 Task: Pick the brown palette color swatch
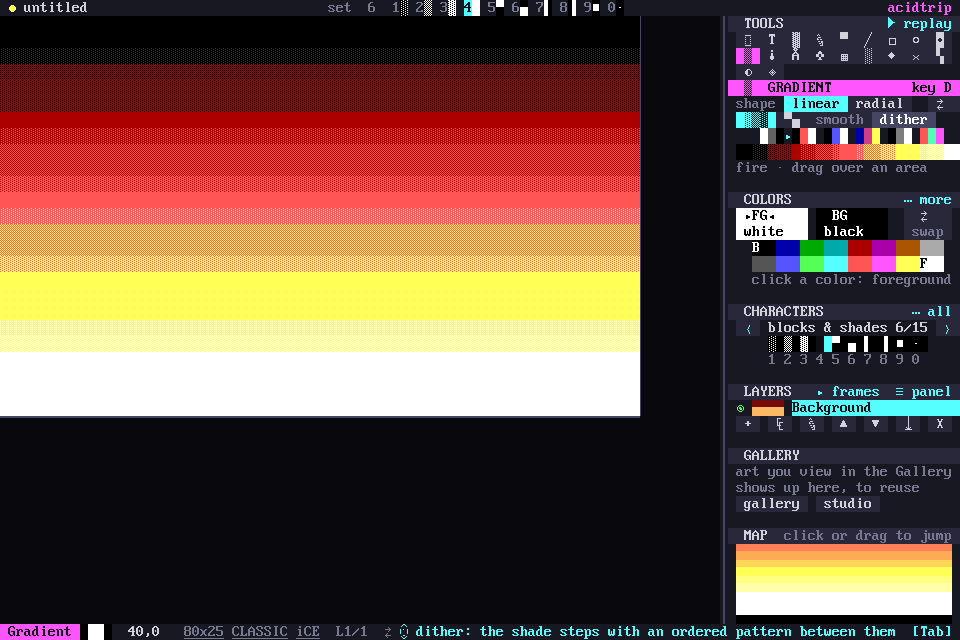click(907, 248)
